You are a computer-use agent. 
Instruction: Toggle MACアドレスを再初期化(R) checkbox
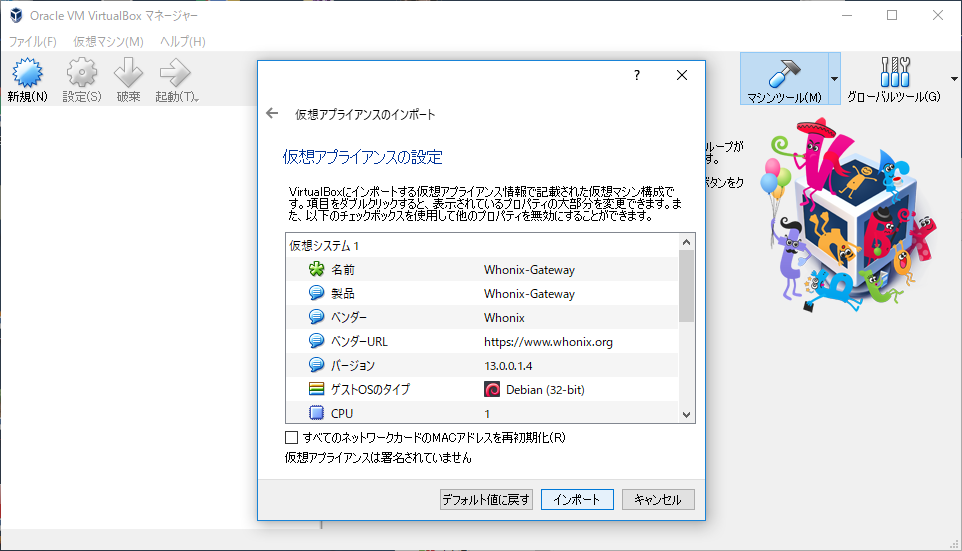(x=291, y=437)
